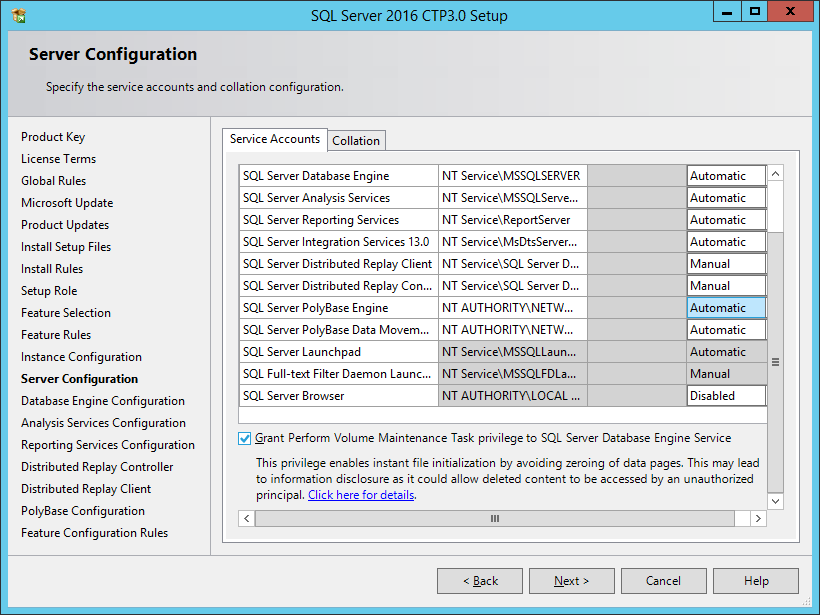The height and width of the screenshot is (615, 820).
Task: Click the SQL Server setup title bar icon
Action: pos(19,15)
